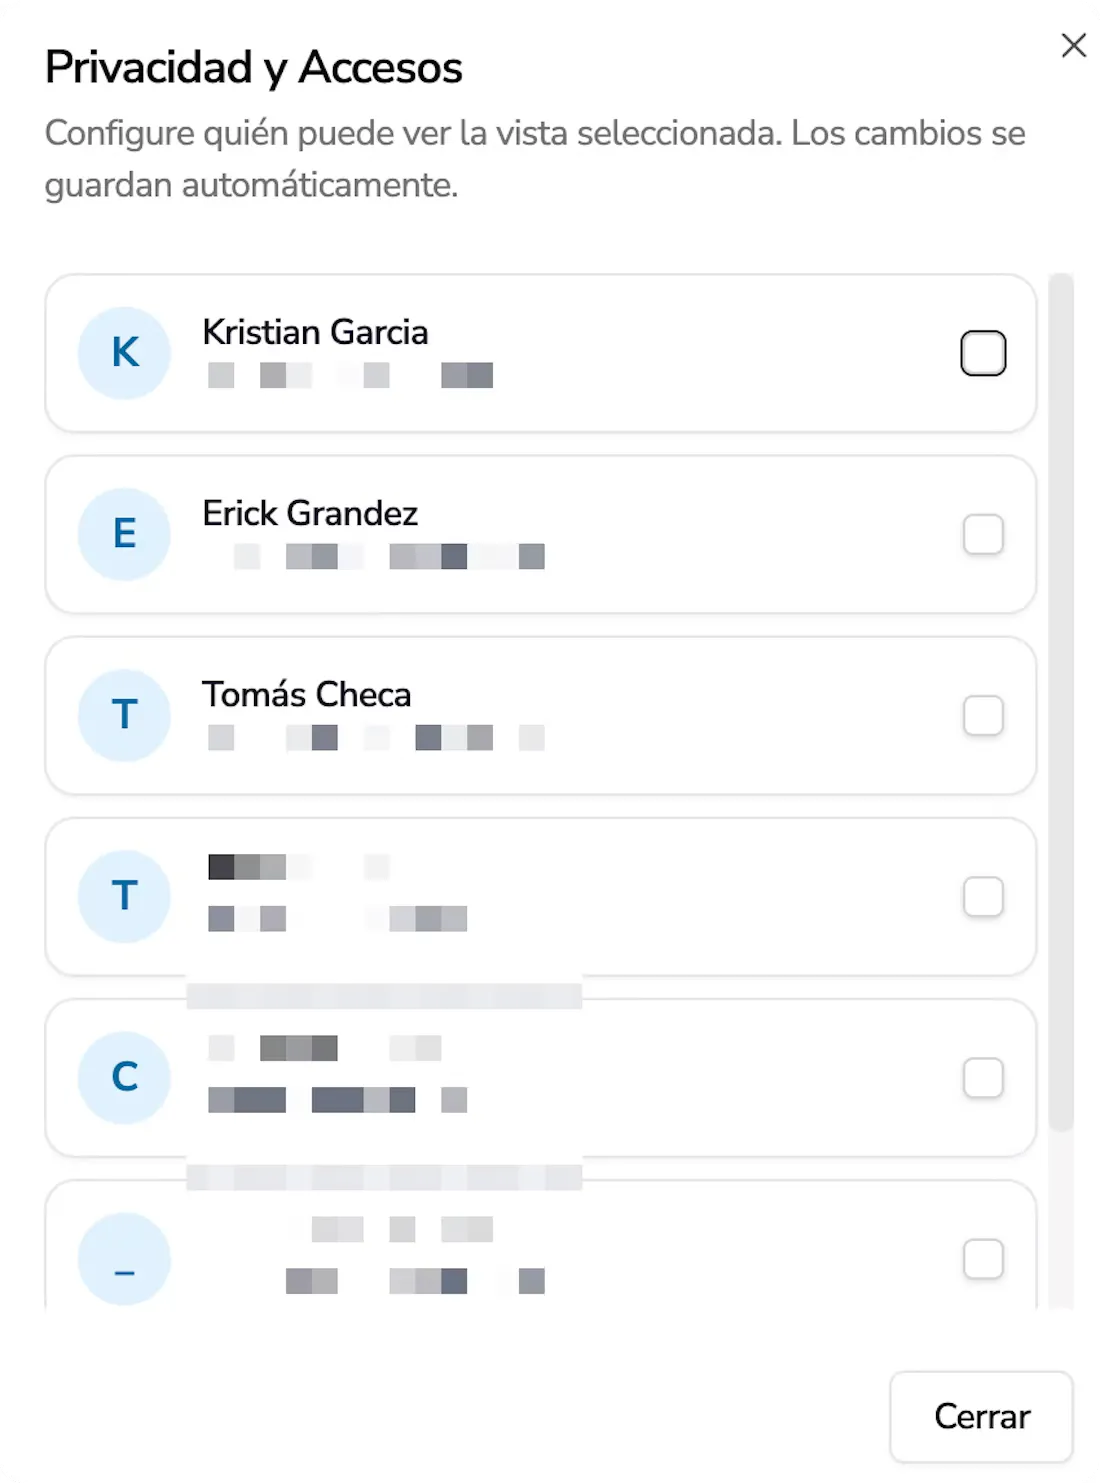
Task: Click the Erick Grandez name label
Action: (310, 513)
